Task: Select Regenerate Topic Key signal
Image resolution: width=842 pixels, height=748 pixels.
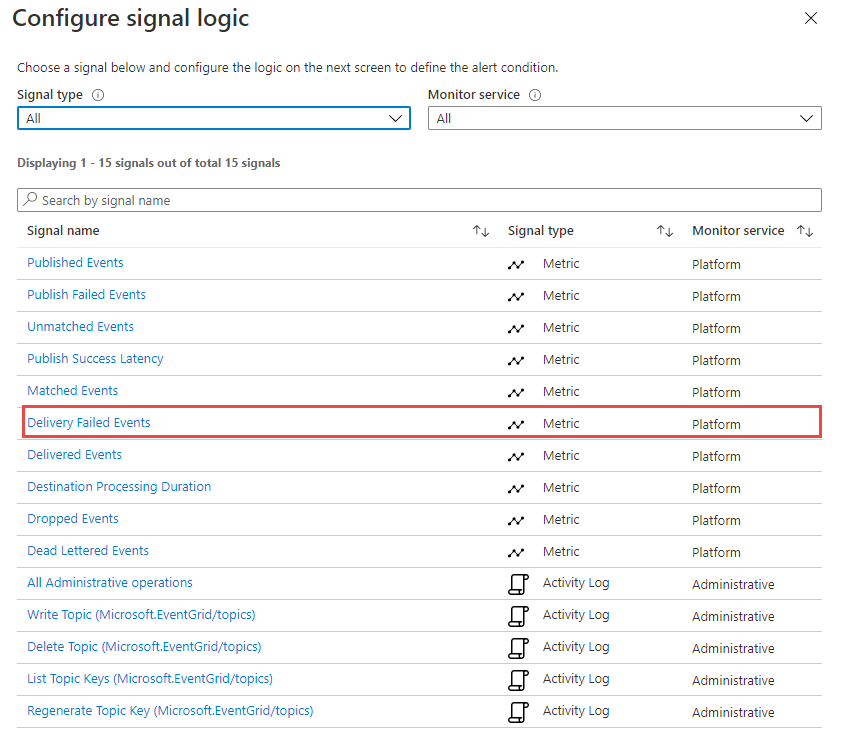Action: pyautogui.click(x=170, y=711)
